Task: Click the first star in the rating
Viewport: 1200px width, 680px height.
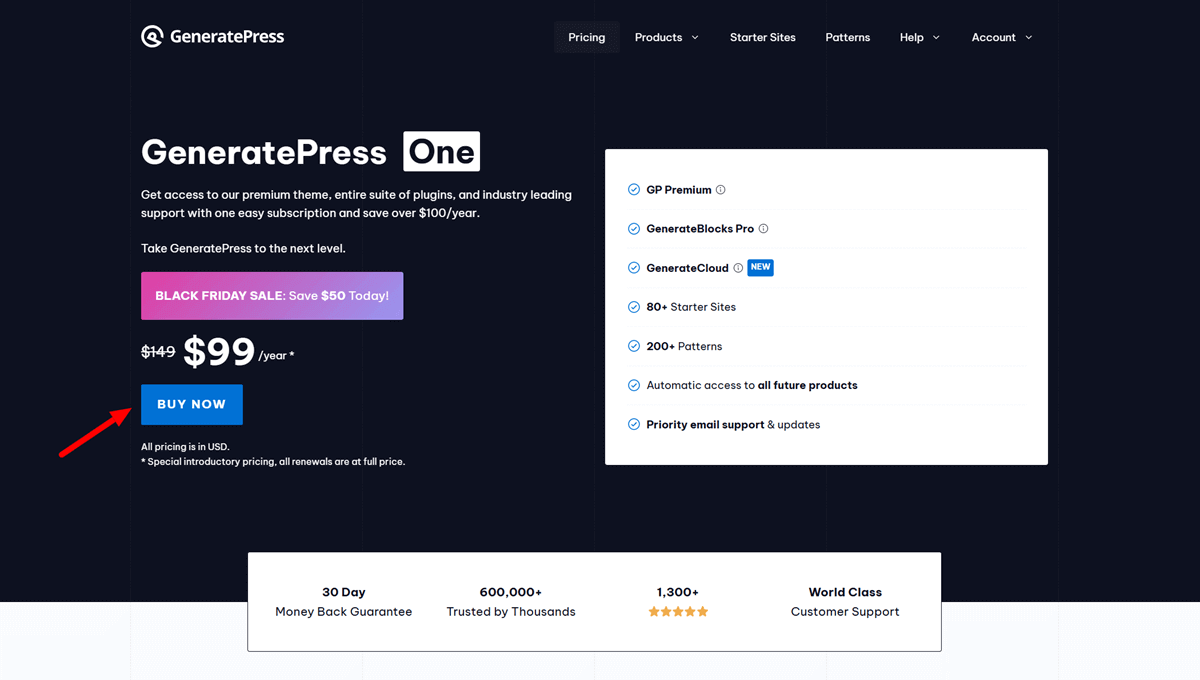Action: pos(654,611)
